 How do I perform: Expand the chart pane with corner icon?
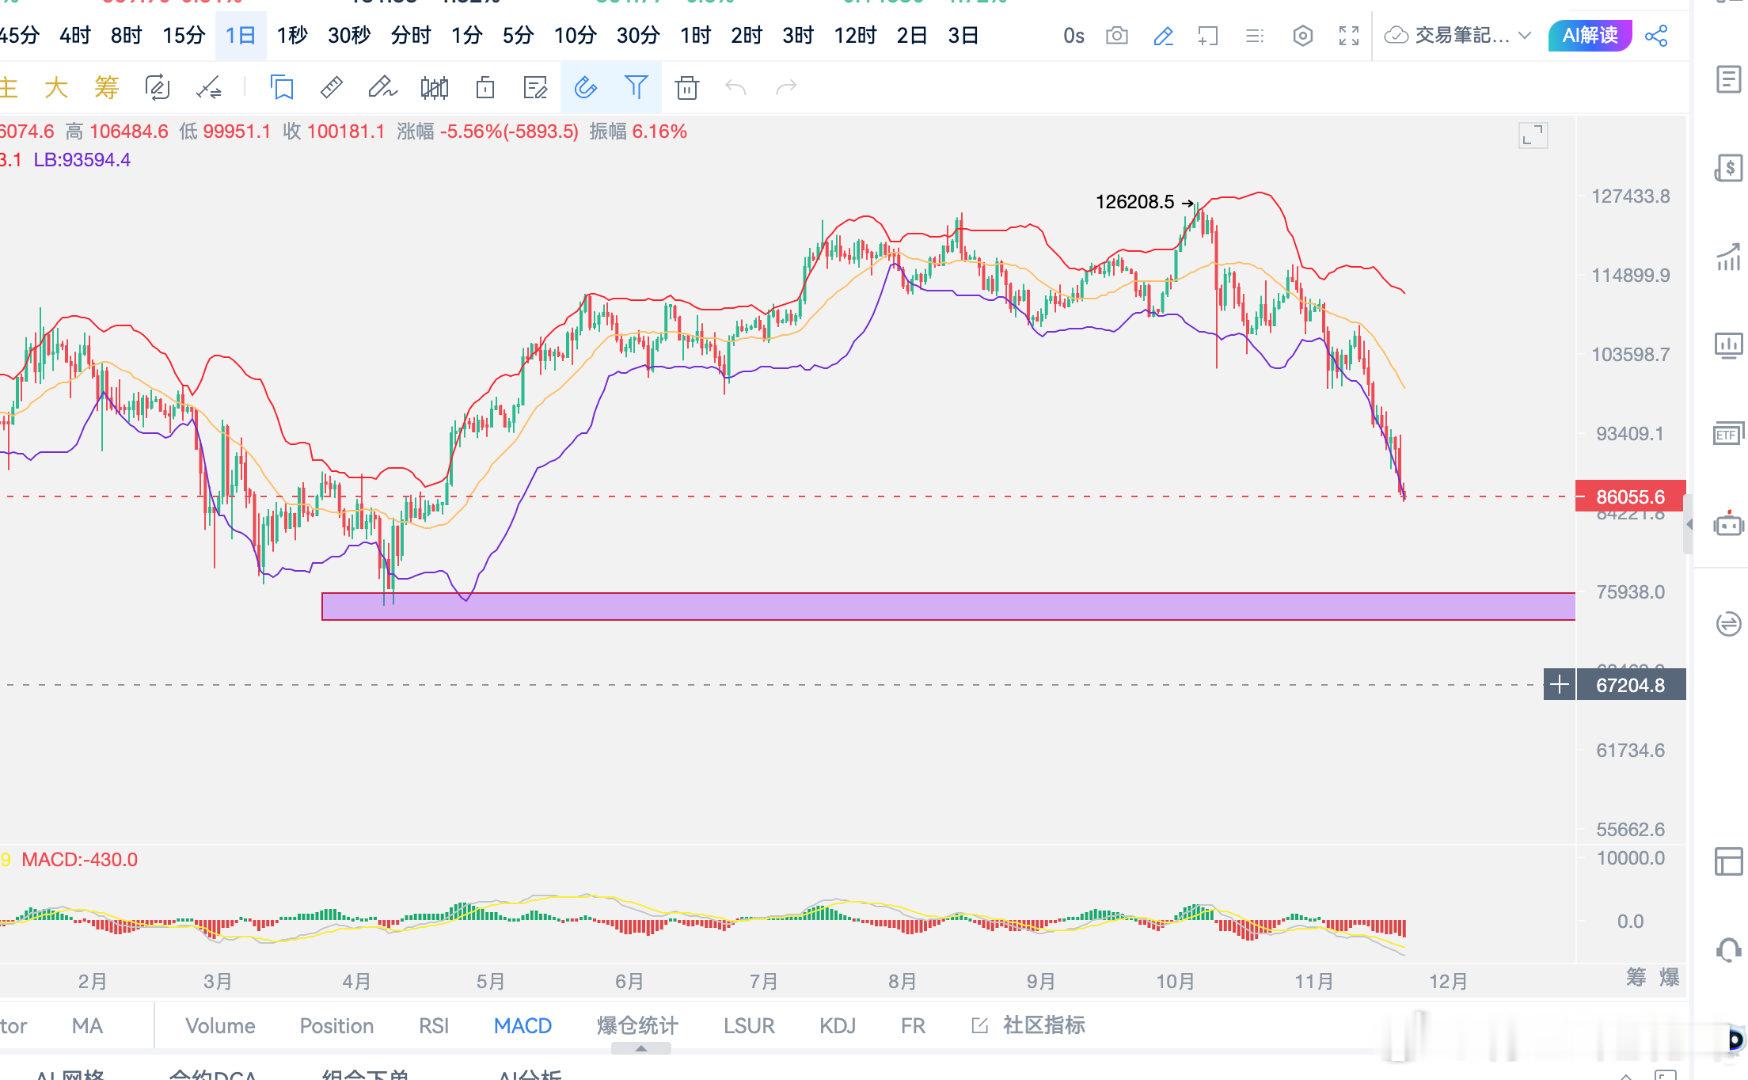pyautogui.click(x=1533, y=135)
